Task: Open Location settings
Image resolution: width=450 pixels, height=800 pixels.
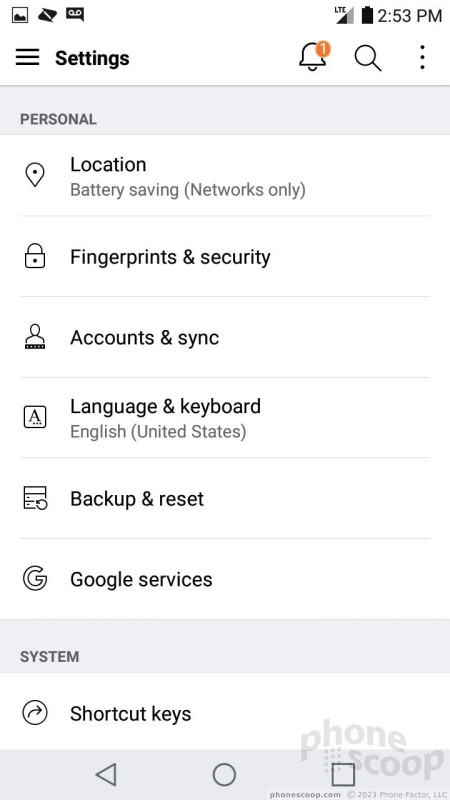Action: coord(225,176)
